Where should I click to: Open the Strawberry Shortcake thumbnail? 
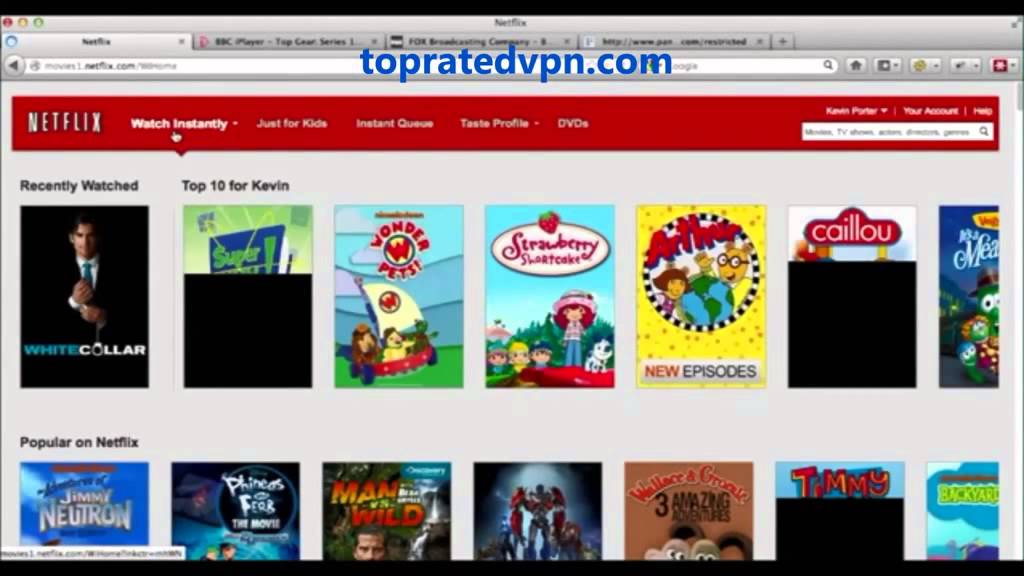click(550, 296)
